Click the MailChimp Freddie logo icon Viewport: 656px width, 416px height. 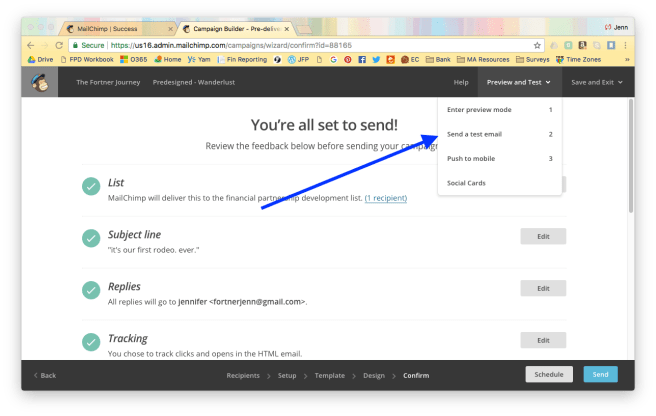40,82
